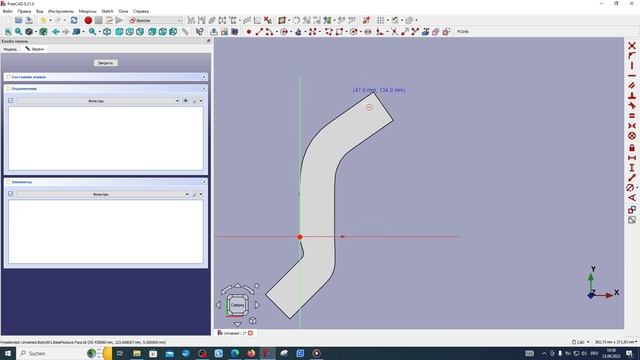Select the create point tool
Image resolution: width=640 pixels, height=360 pixels.
click(249, 31)
